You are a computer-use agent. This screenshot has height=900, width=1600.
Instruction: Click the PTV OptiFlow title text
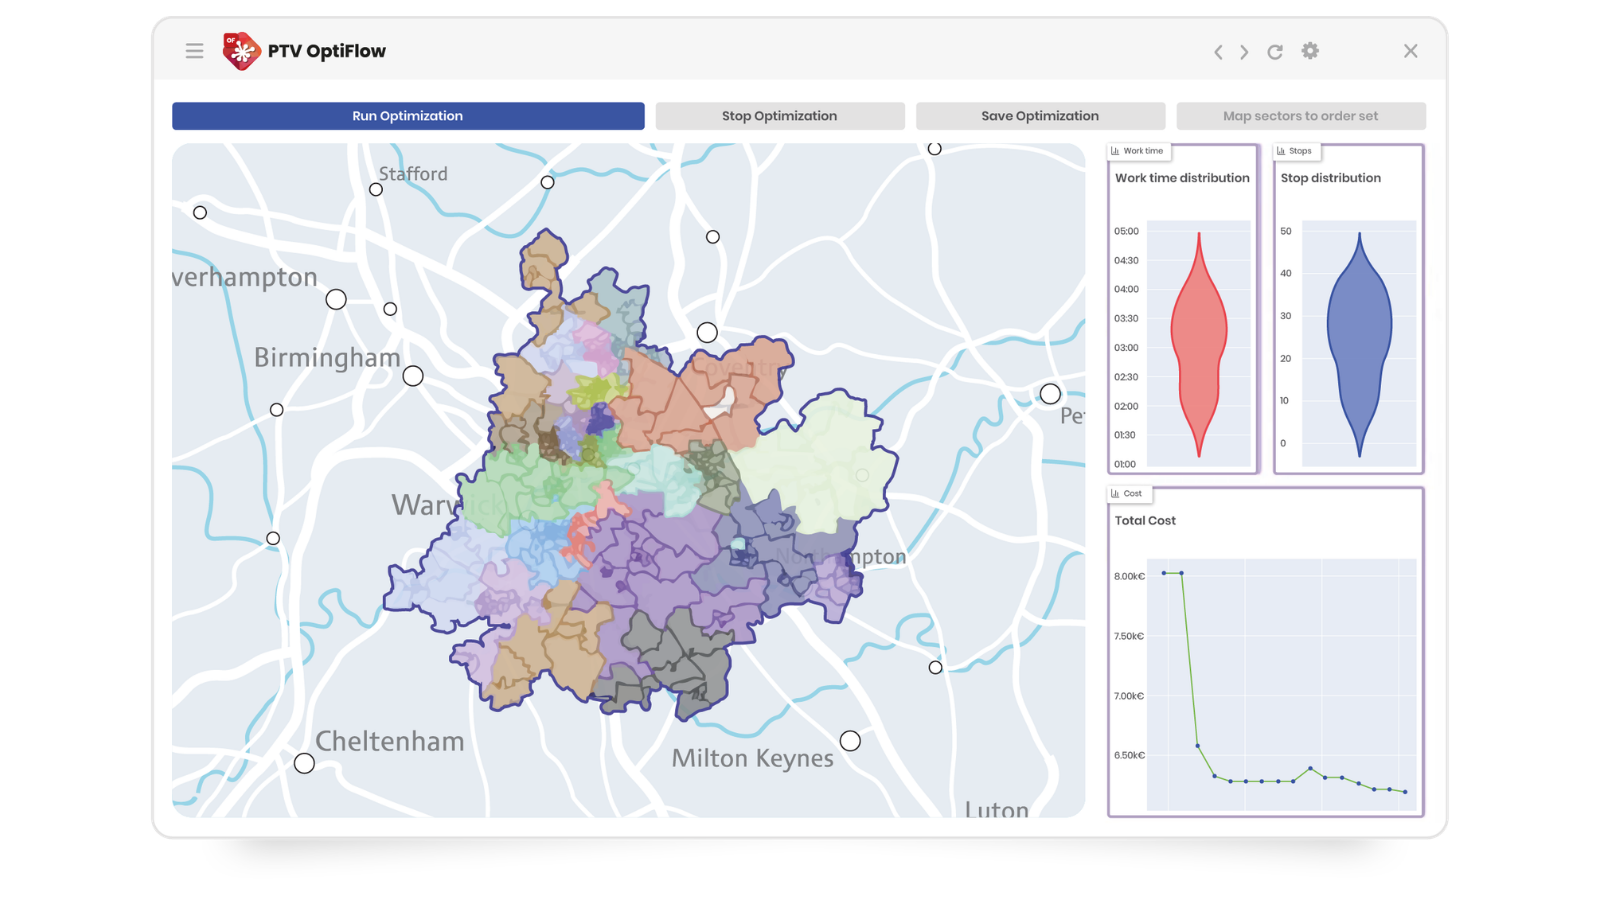pyautogui.click(x=327, y=51)
